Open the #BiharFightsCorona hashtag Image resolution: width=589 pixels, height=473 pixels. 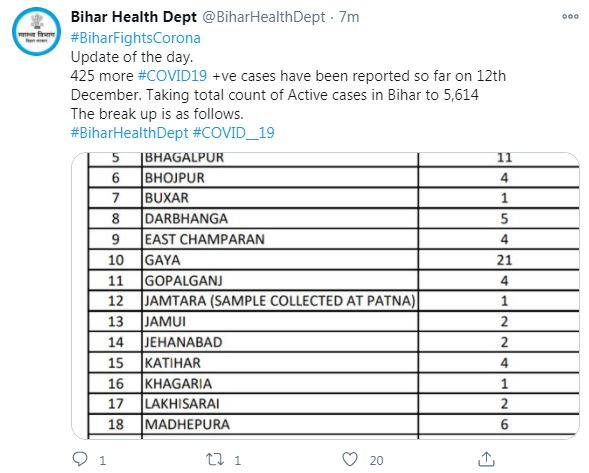coord(136,38)
